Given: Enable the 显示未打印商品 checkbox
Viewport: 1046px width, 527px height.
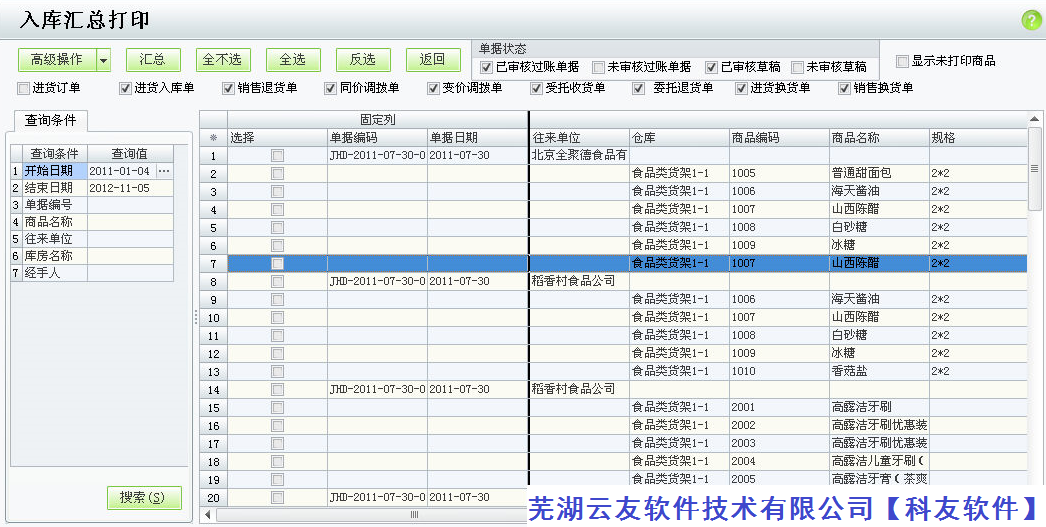Looking at the screenshot, I should [x=902, y=61].
